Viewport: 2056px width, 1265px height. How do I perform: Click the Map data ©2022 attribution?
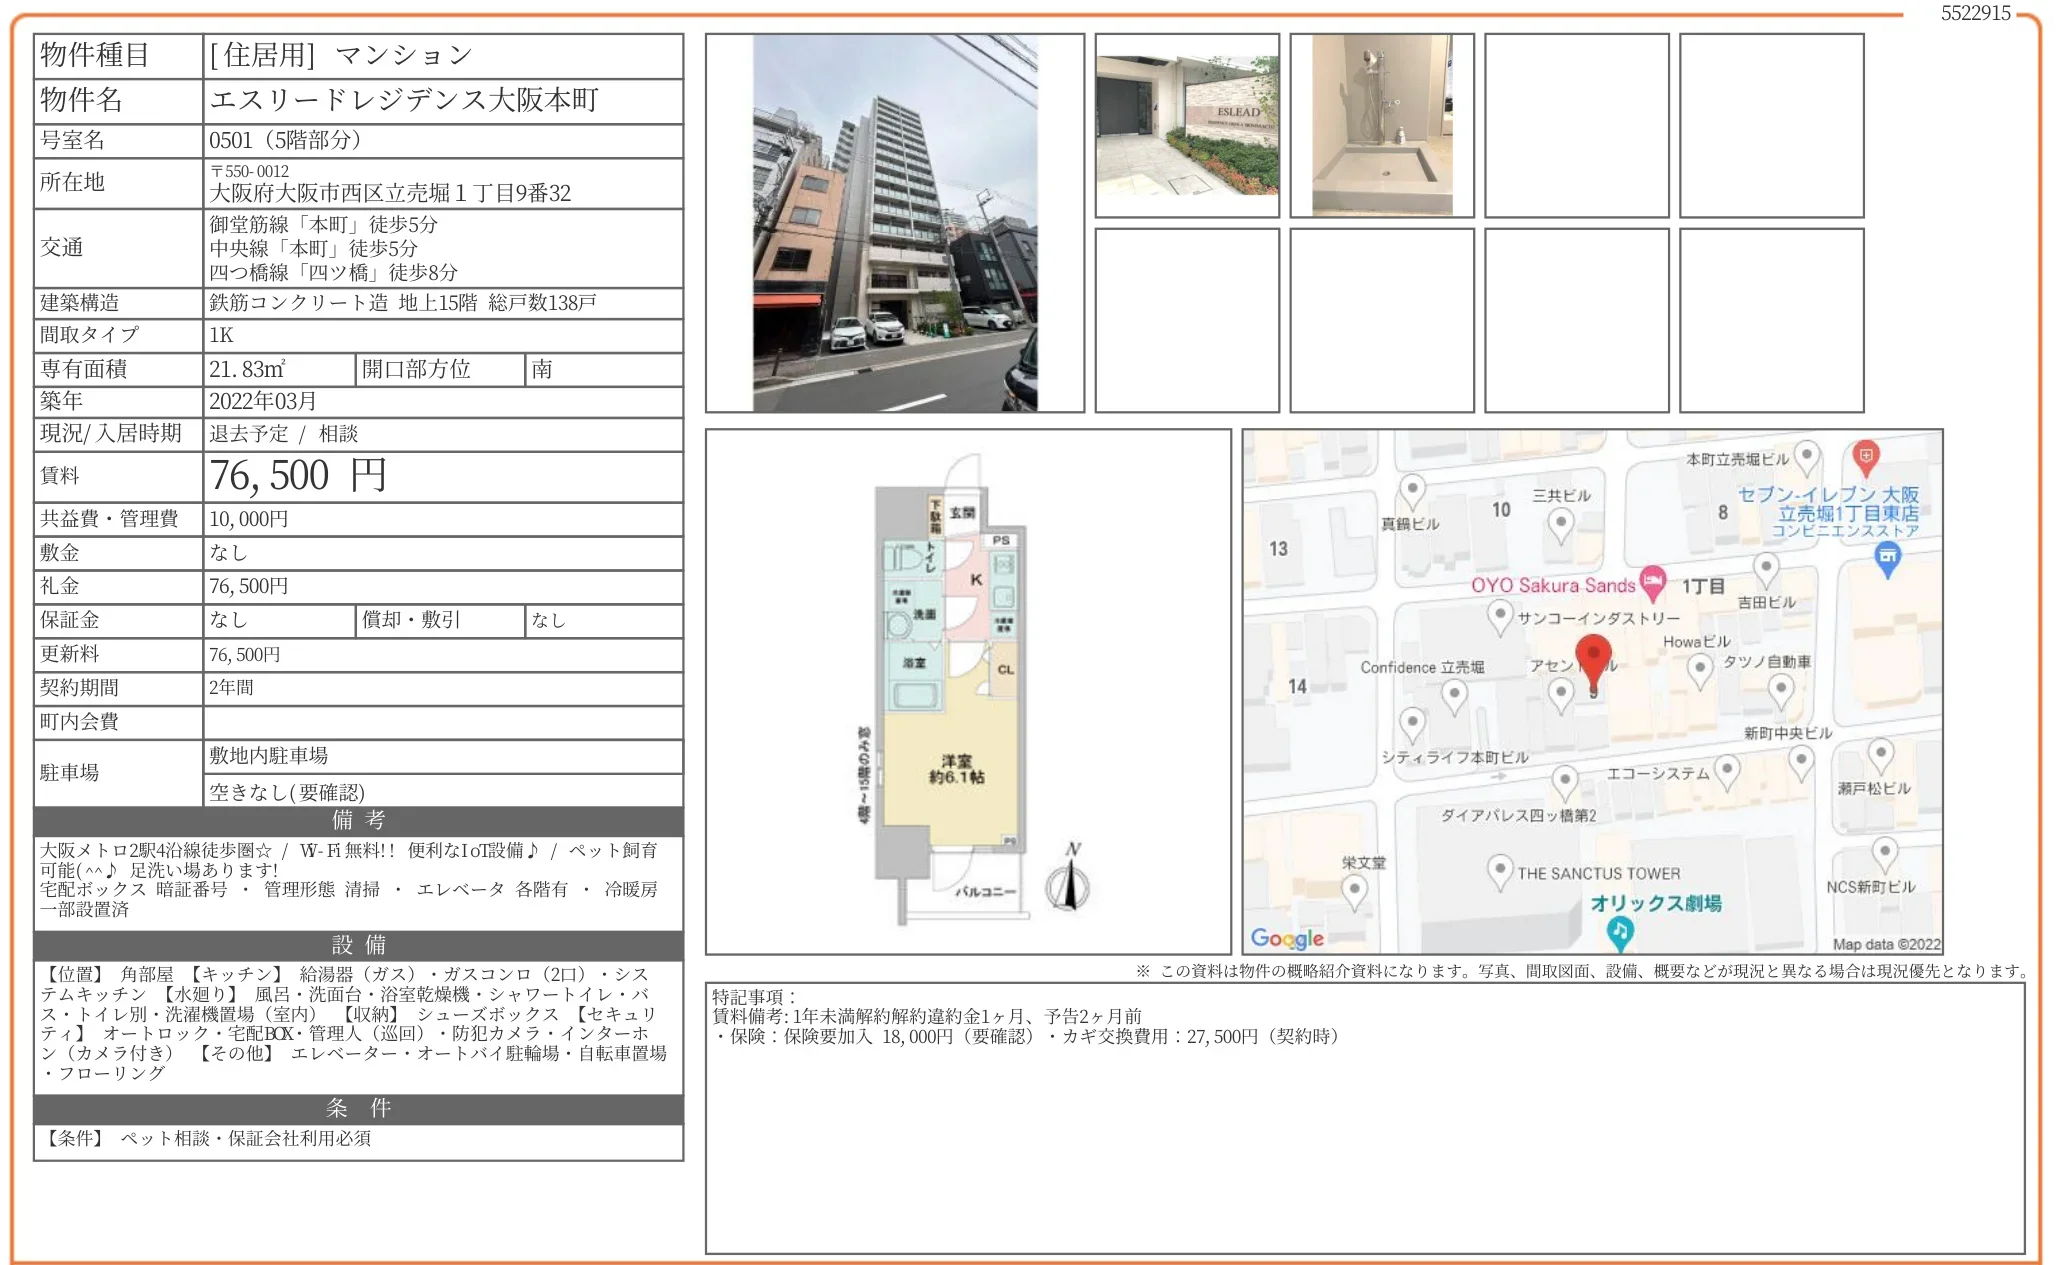click(1889, 942)
